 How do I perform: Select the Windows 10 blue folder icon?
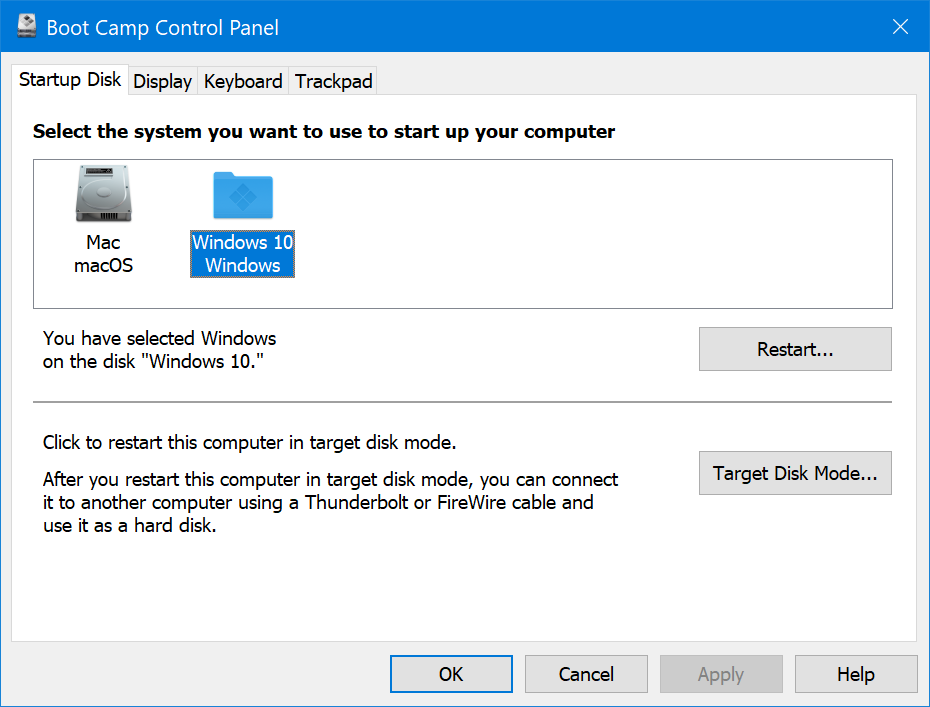[x=242, y=195]
